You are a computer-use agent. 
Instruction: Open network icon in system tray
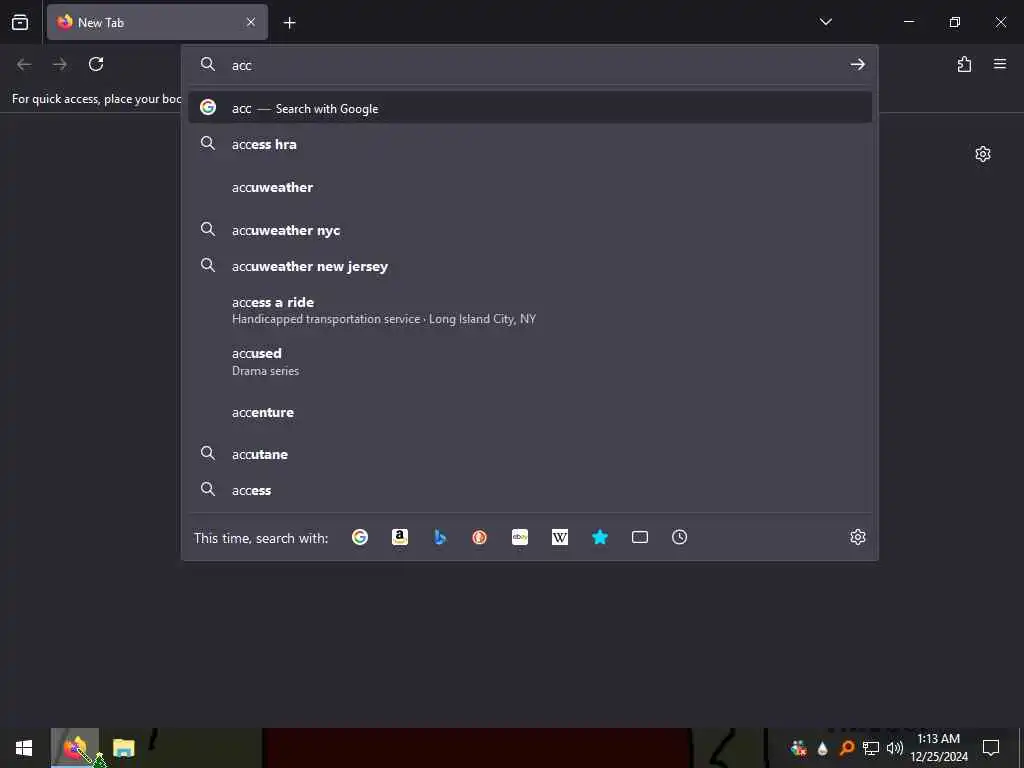point(871,748)
